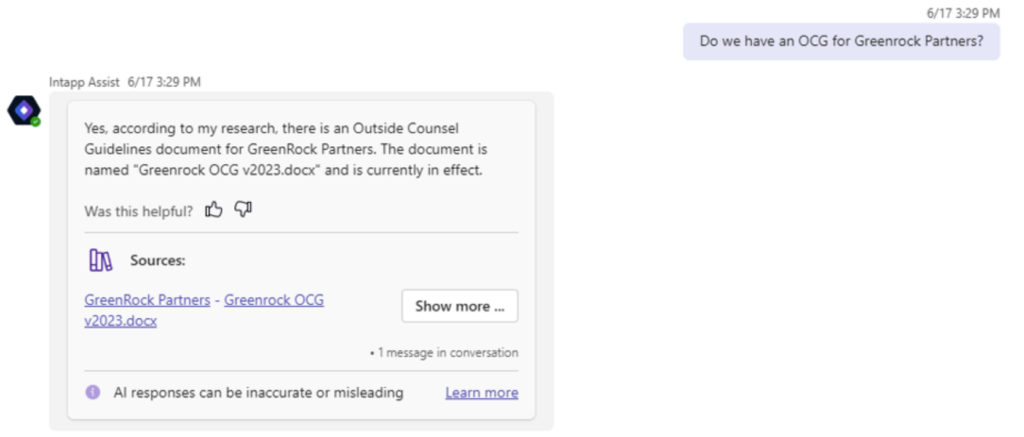Image resolution: width=1024 pixels, height=437 pixels.
Task: Open the Greenrock OCG v2023.docx source link
Action: (273, 300)
